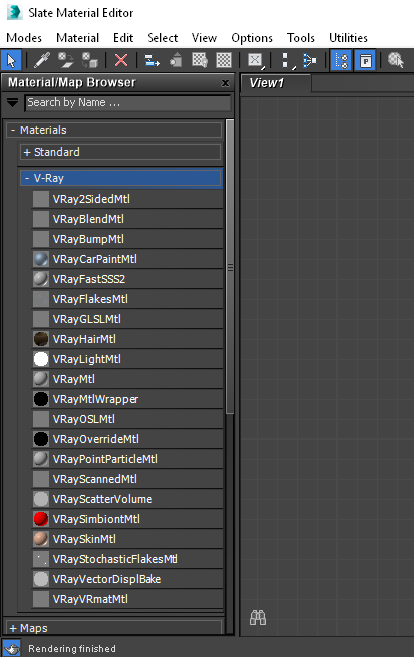Open the Tools menu
The image size is (414, 657).
tap(300, 38)
